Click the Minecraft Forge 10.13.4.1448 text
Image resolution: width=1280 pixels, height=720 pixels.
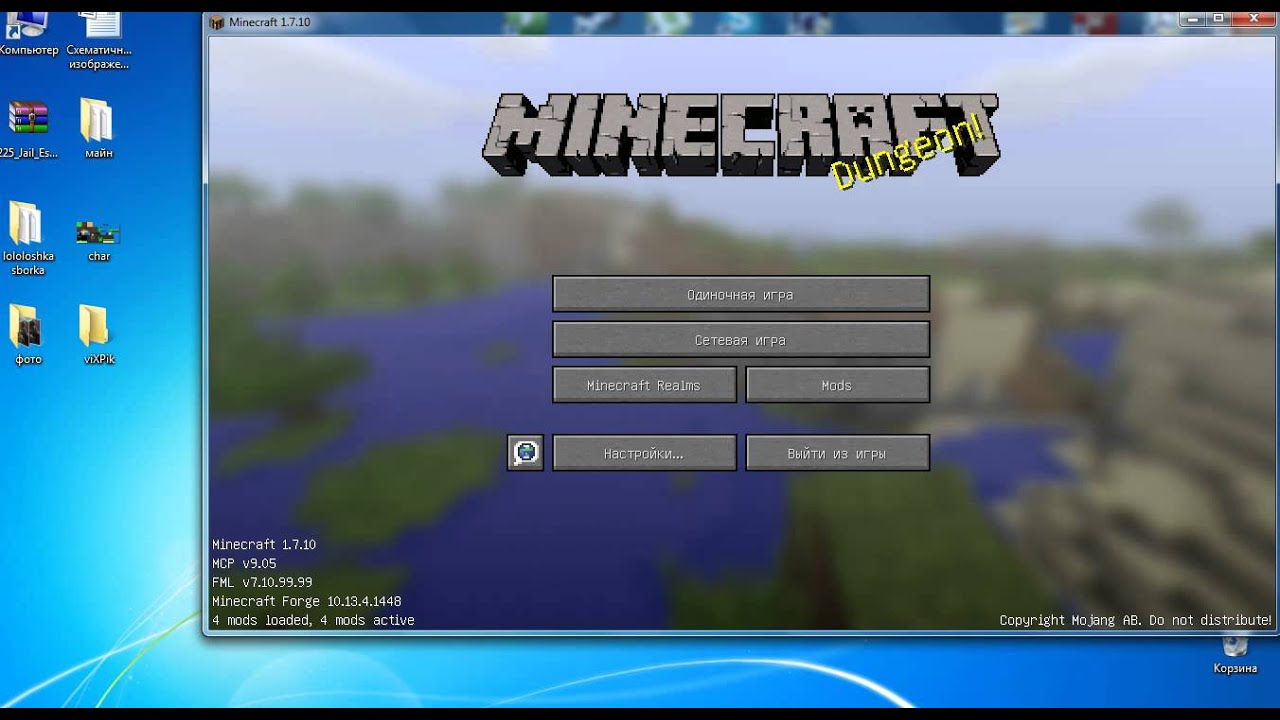click(306, 601)
